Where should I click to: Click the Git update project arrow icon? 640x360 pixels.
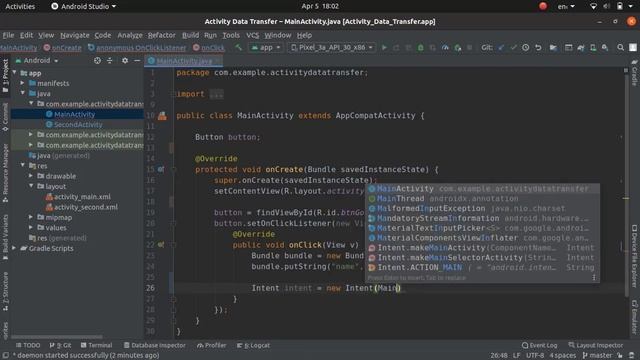501,47
